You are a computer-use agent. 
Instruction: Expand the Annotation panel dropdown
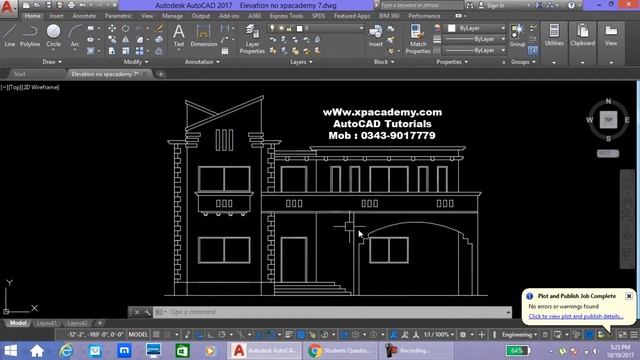click(202, 62)
